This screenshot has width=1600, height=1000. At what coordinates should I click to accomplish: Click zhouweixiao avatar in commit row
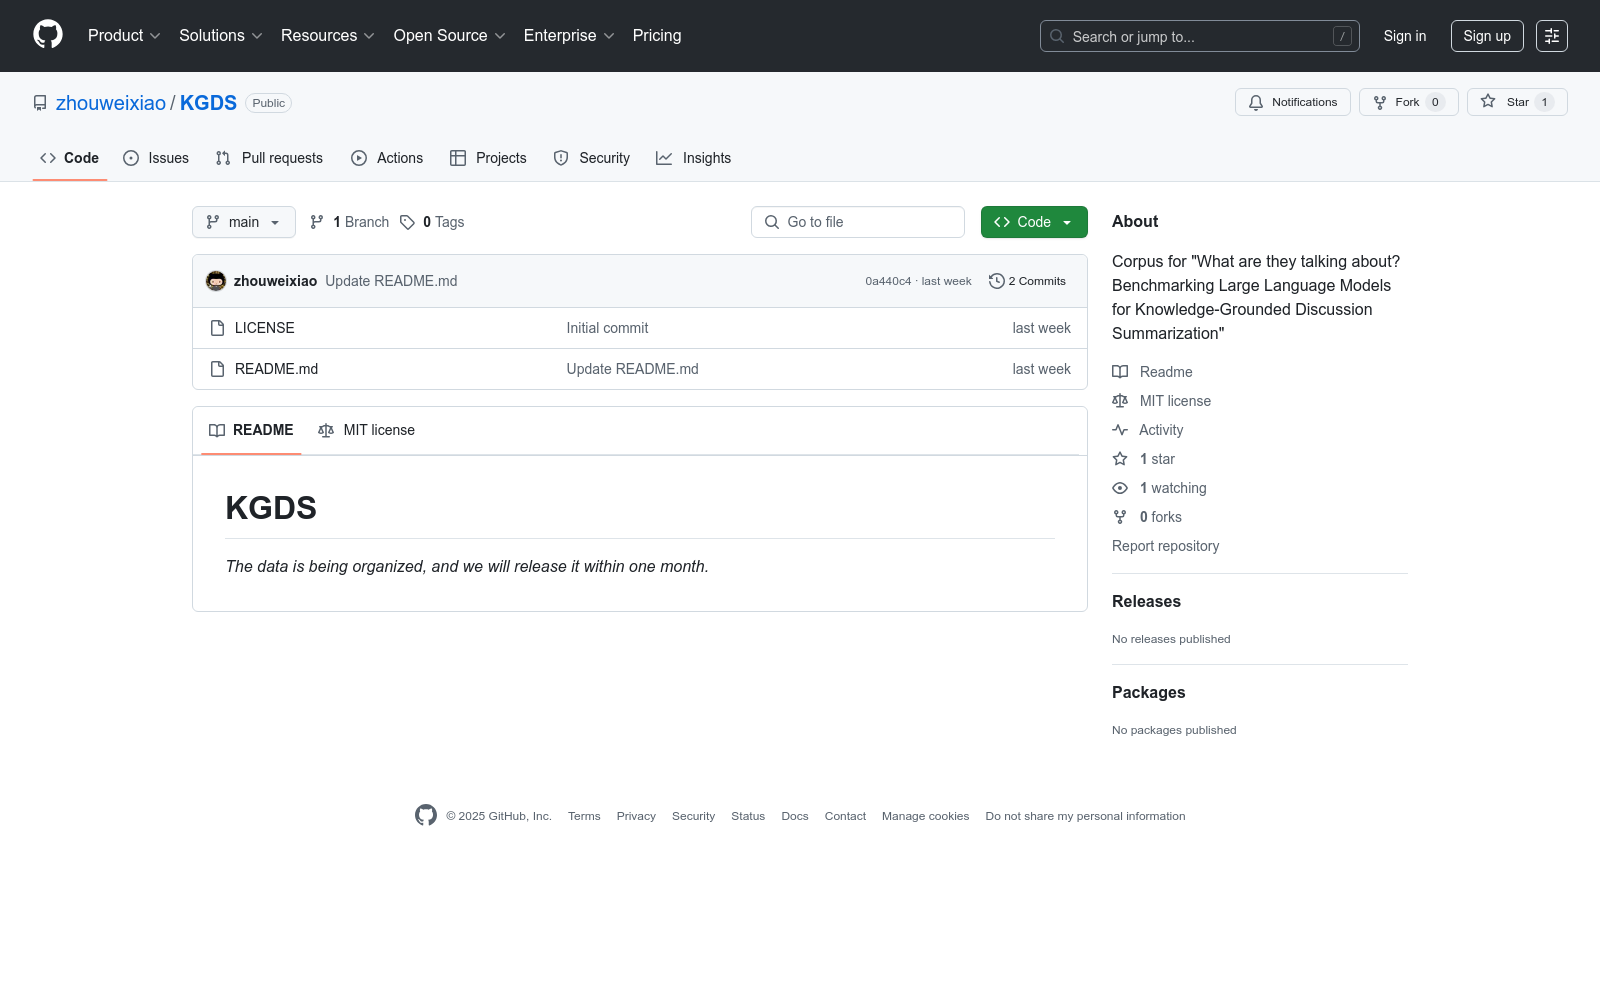click(216, 281)
